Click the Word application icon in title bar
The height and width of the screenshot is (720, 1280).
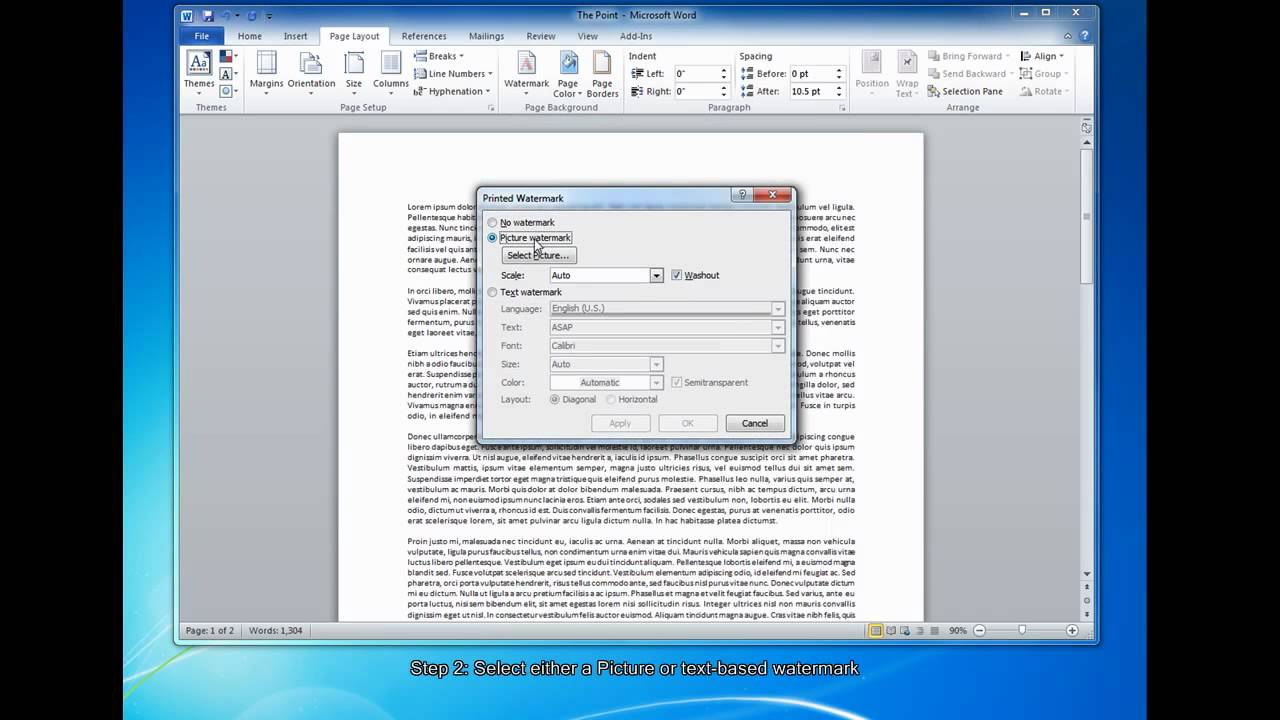pyautogui.click(x=187, y=16)
